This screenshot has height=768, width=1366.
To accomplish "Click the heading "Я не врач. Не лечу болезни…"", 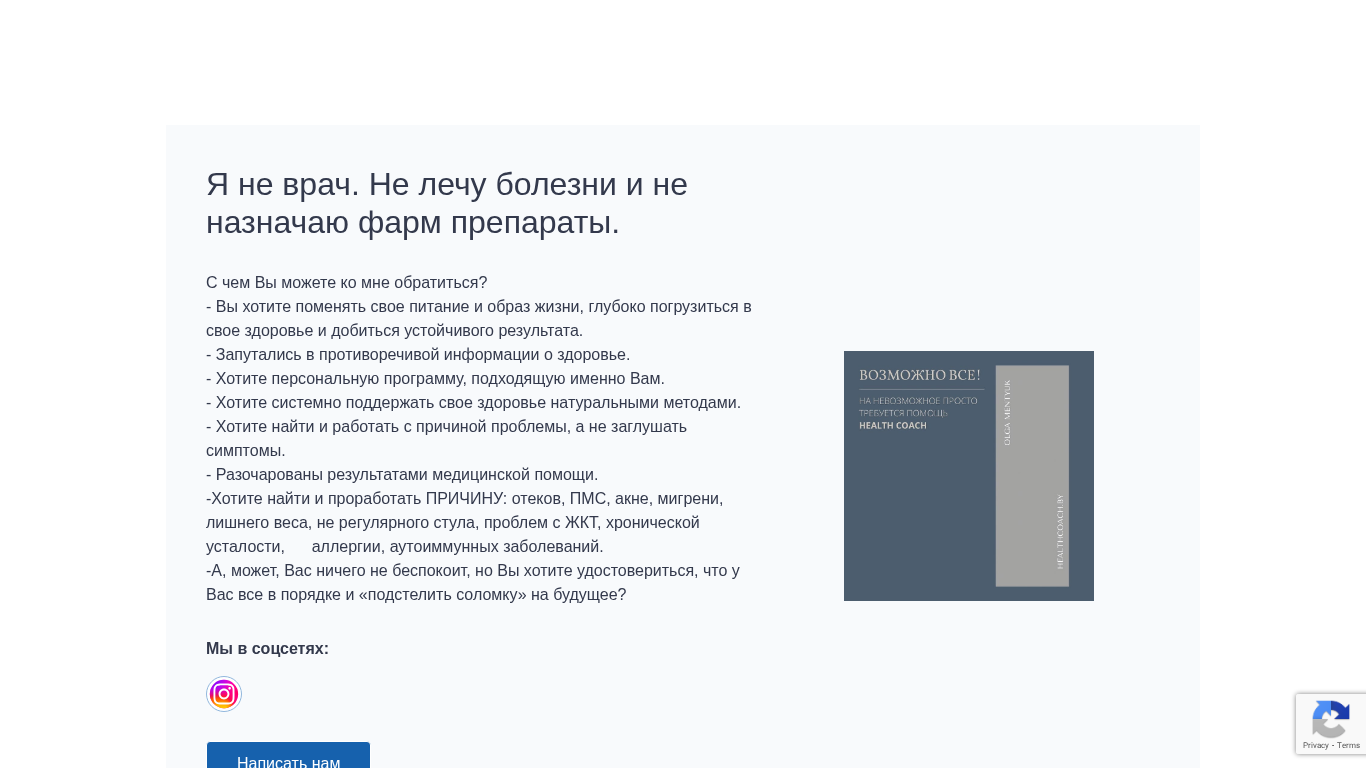I will 447,203.
